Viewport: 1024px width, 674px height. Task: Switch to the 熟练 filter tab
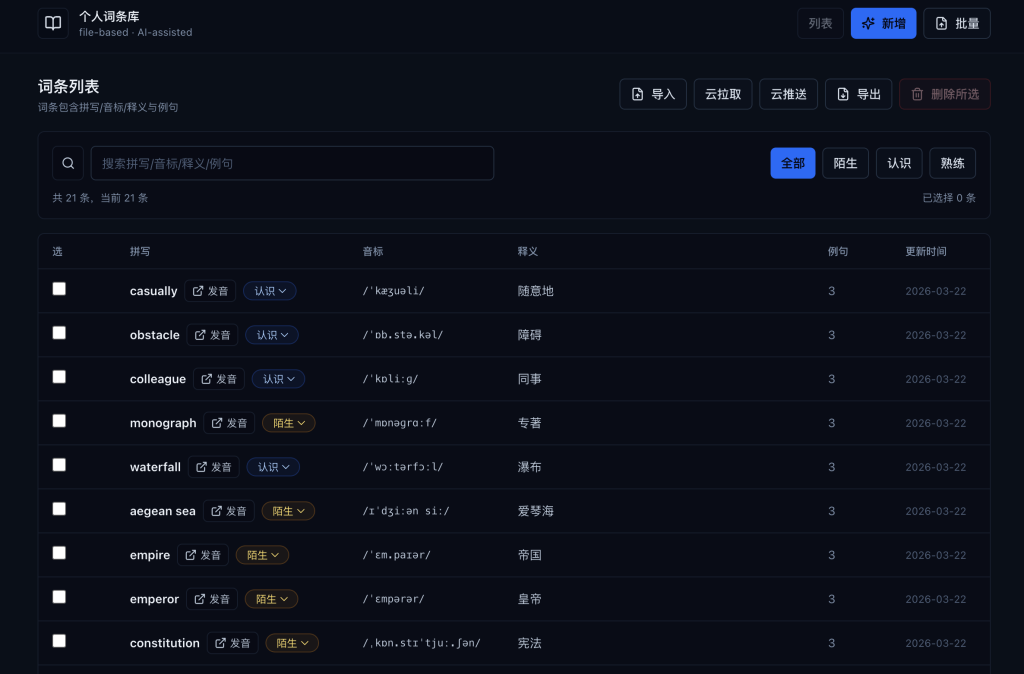pos(952,163)
